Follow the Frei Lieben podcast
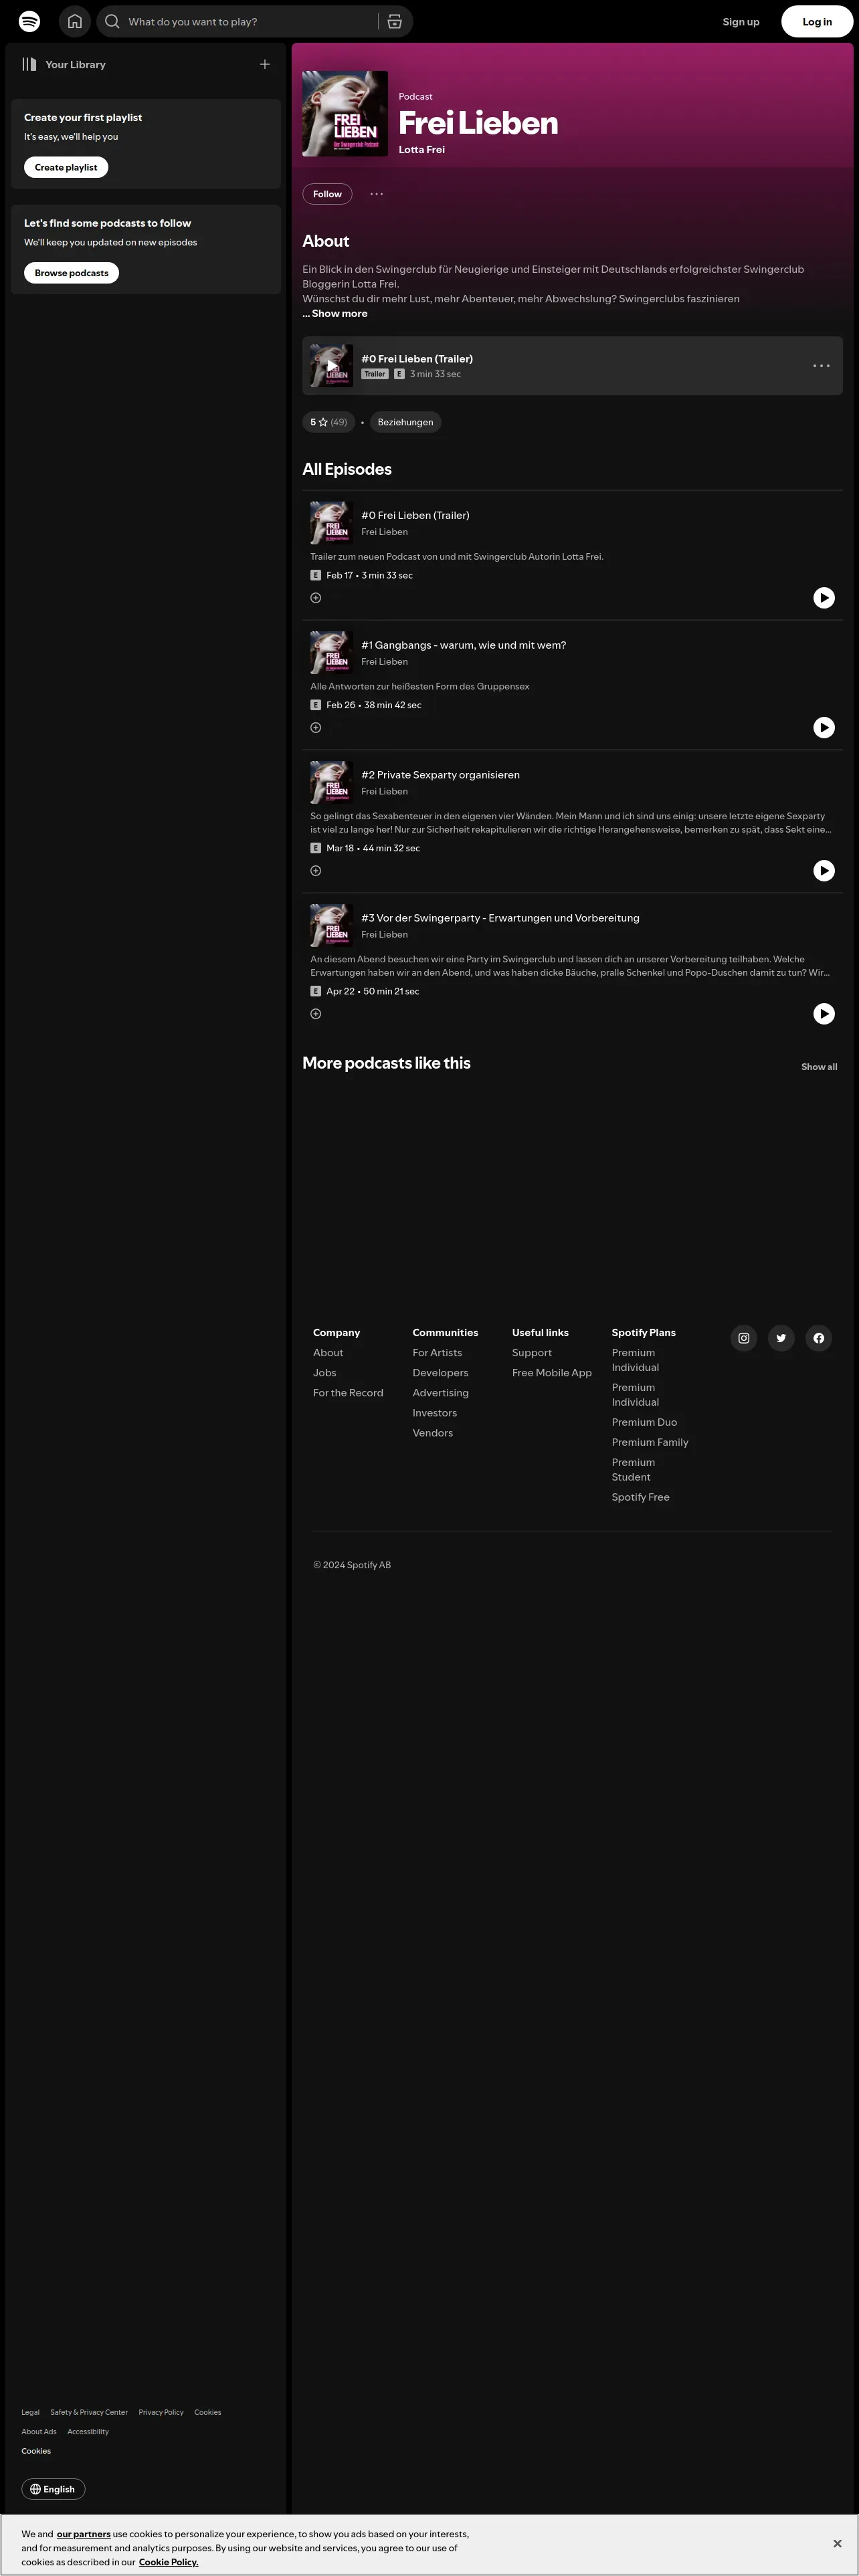Image resolution: width=859 pixels, height=2576 pixels. click(x=327, y=194)
